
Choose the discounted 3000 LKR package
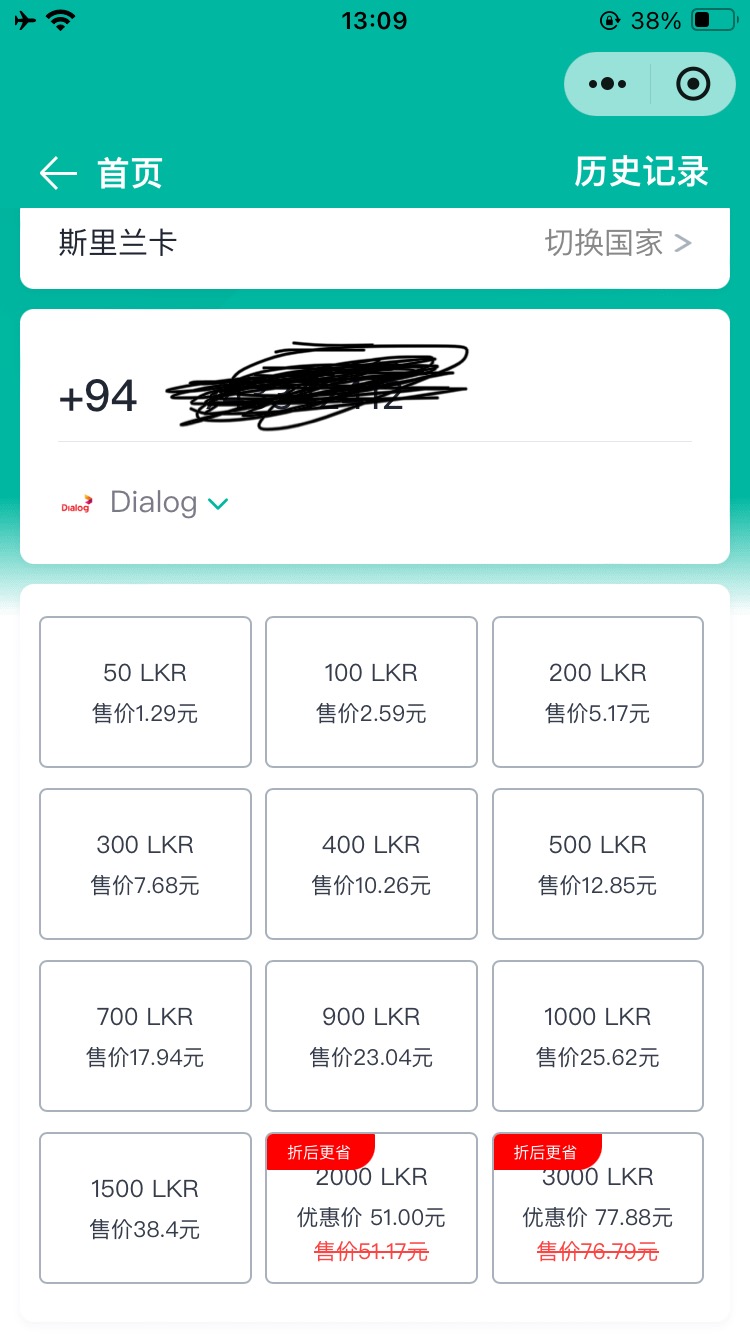598,1208
